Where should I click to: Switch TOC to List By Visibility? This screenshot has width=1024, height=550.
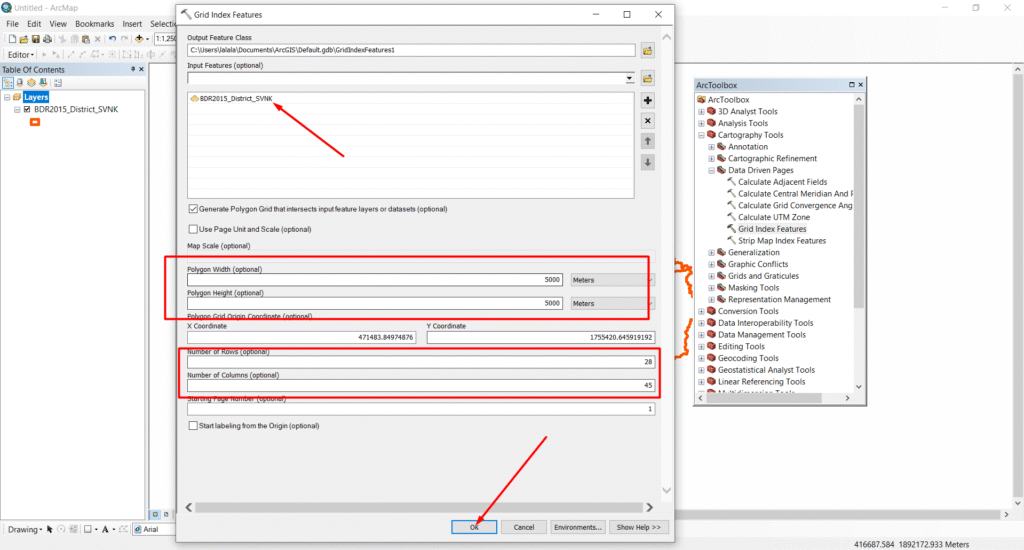pyautogui.click(x=31, y=83)
